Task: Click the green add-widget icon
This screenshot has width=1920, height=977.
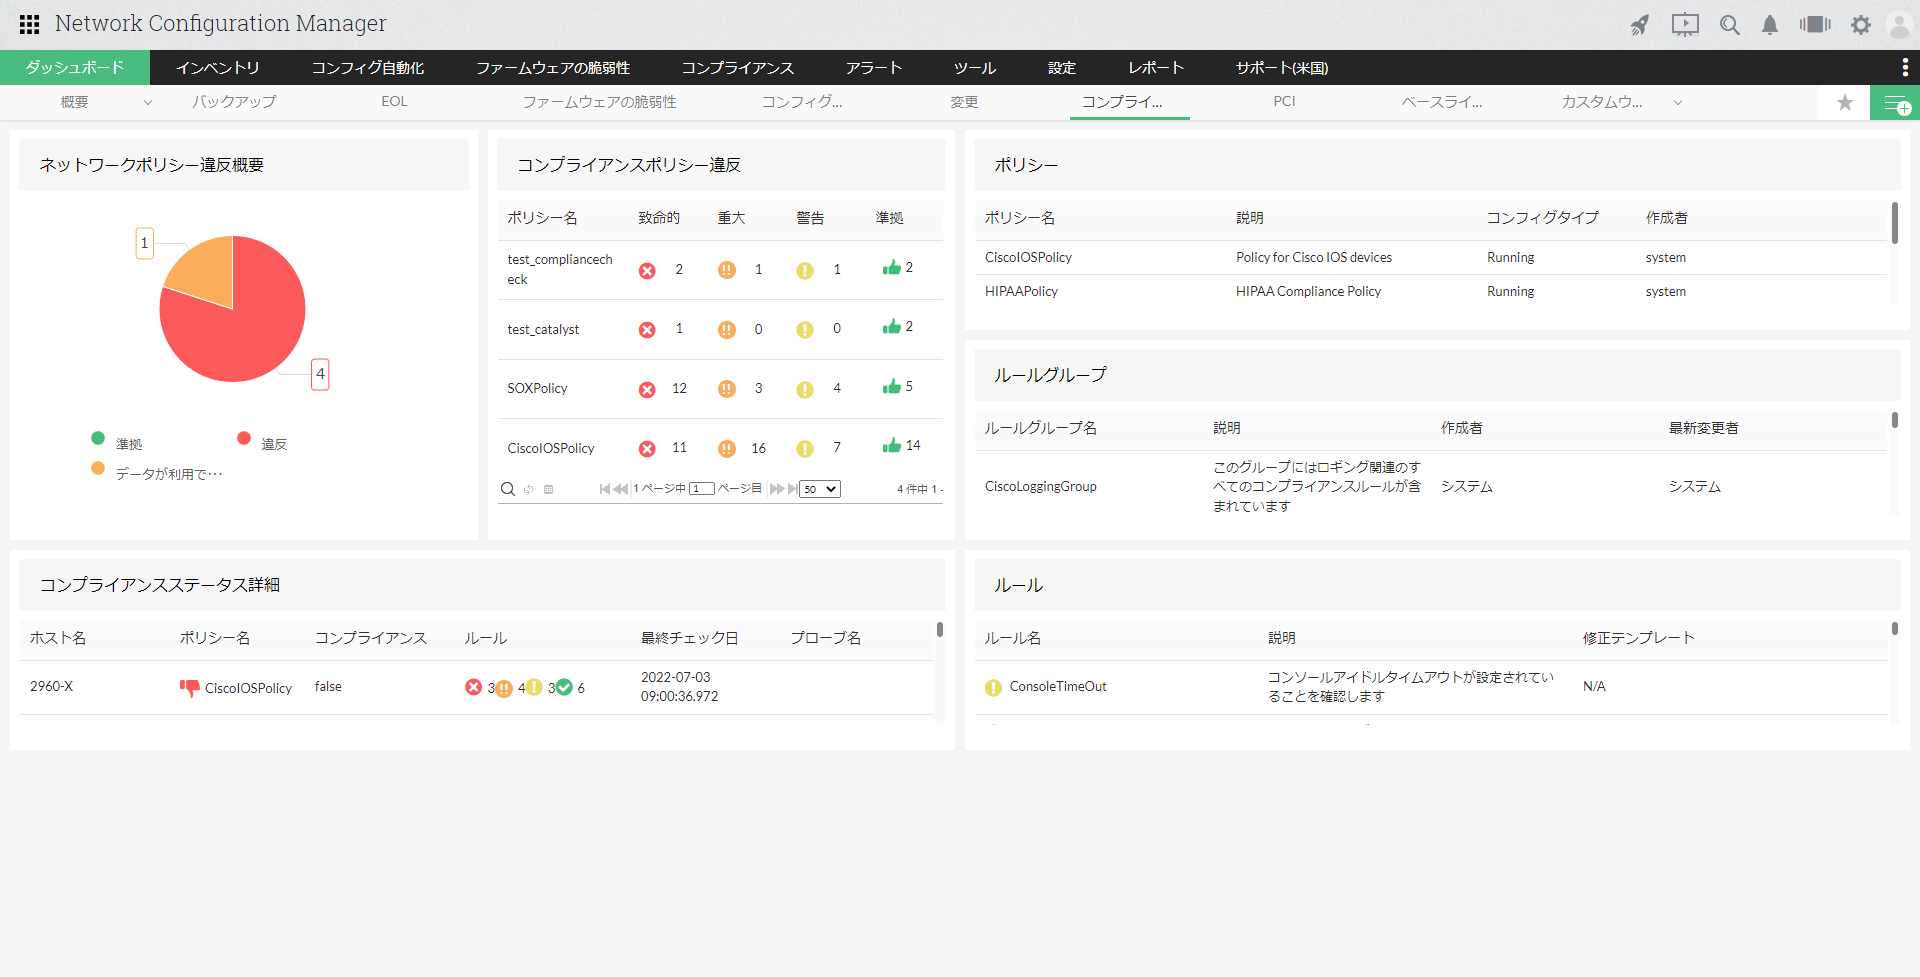Action: (x=1895, y=103)
